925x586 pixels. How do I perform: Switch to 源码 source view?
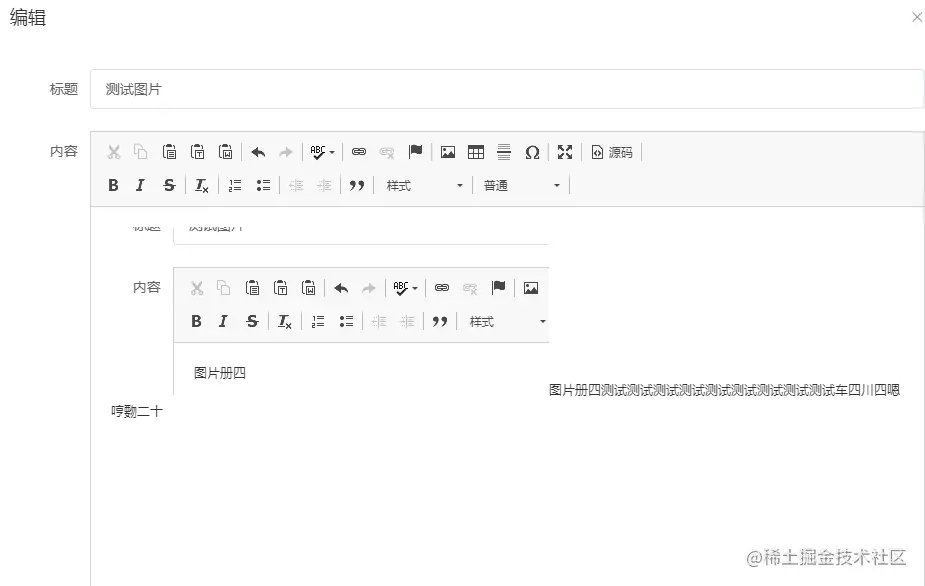tap(612, 152)
